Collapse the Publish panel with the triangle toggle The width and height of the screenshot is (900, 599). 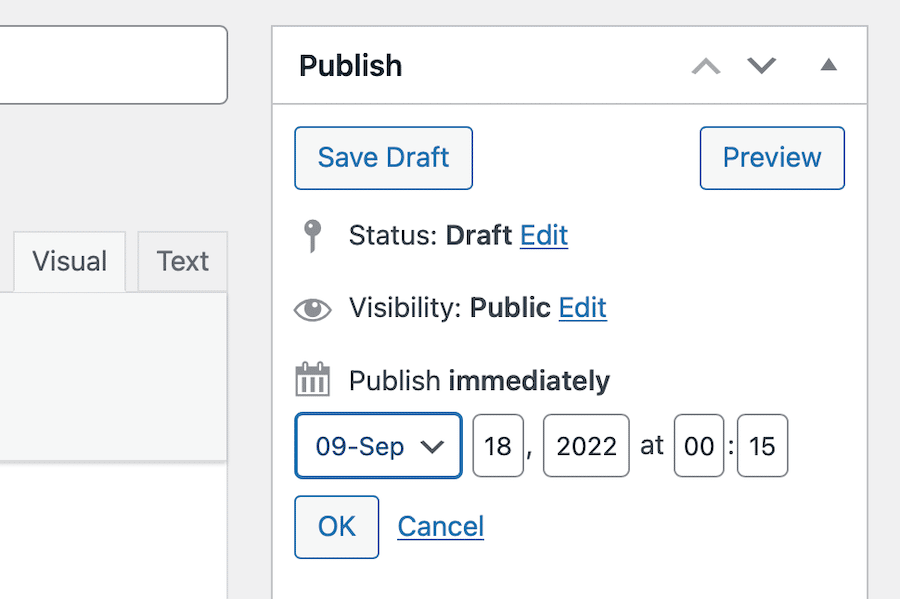pyautogui.click(x=828, y=66)
